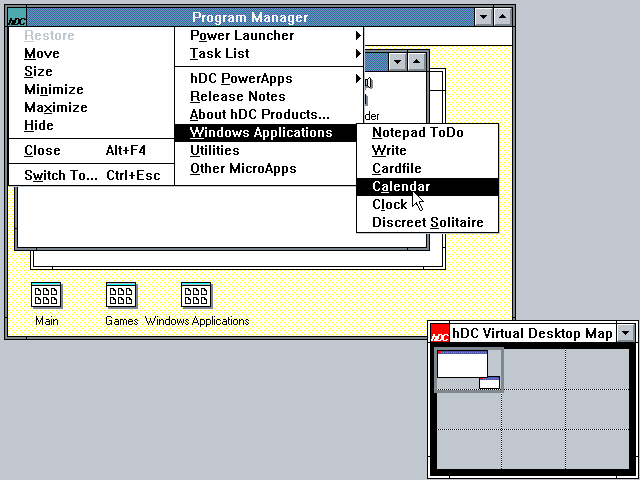Click inner group window's minimize down arrow

[398, 62]
